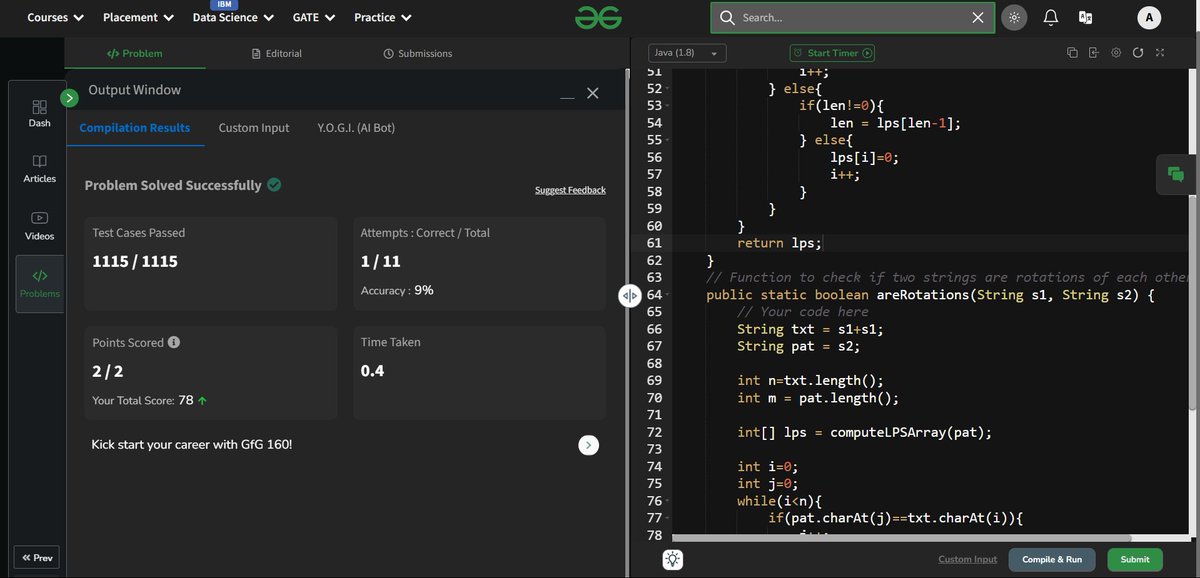Expand the Courses dropdown menu
Viewport: 1200px width, 578px height.
coord(55,17)
